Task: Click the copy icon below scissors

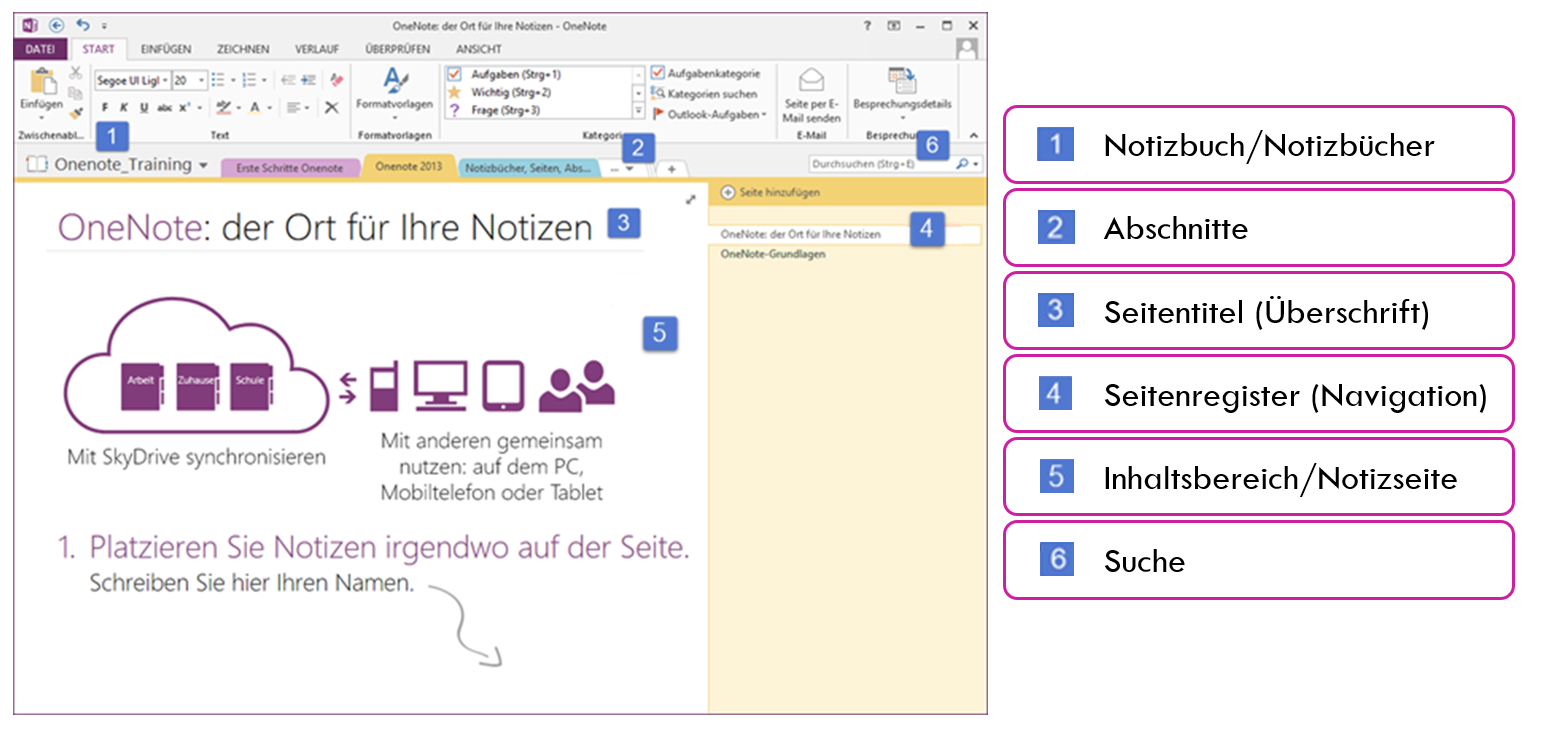Action: [75, 93]
